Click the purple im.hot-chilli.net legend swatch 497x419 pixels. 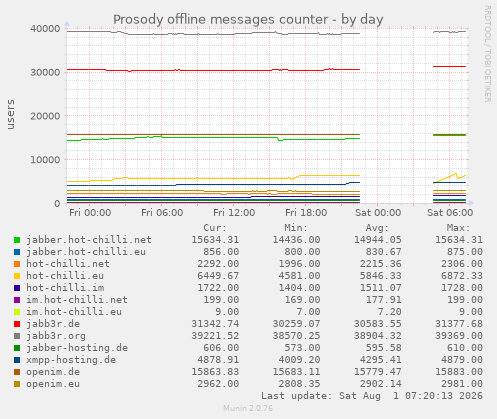pyautogui.click(x=17, y=300)
